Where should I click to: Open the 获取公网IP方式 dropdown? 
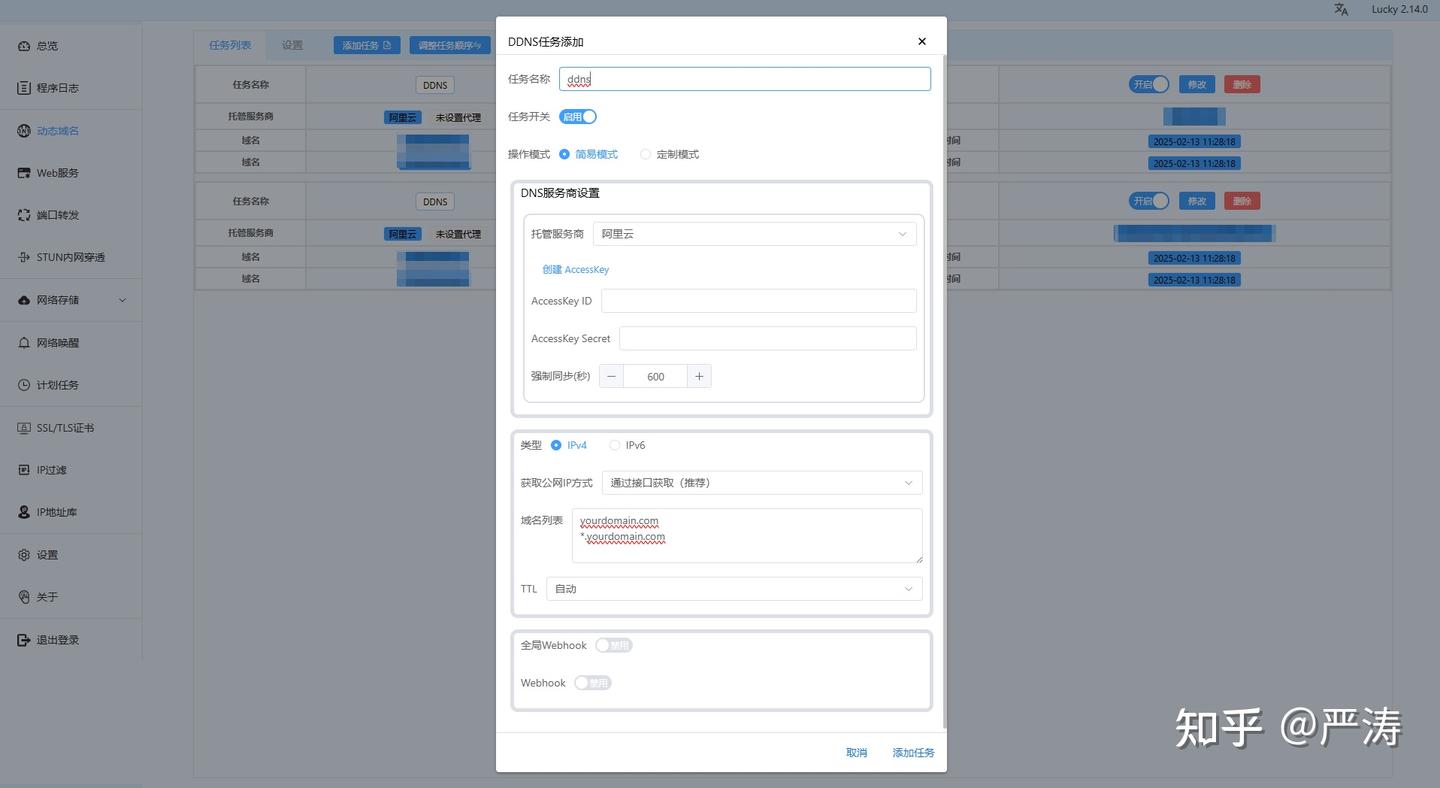point(760,482)
